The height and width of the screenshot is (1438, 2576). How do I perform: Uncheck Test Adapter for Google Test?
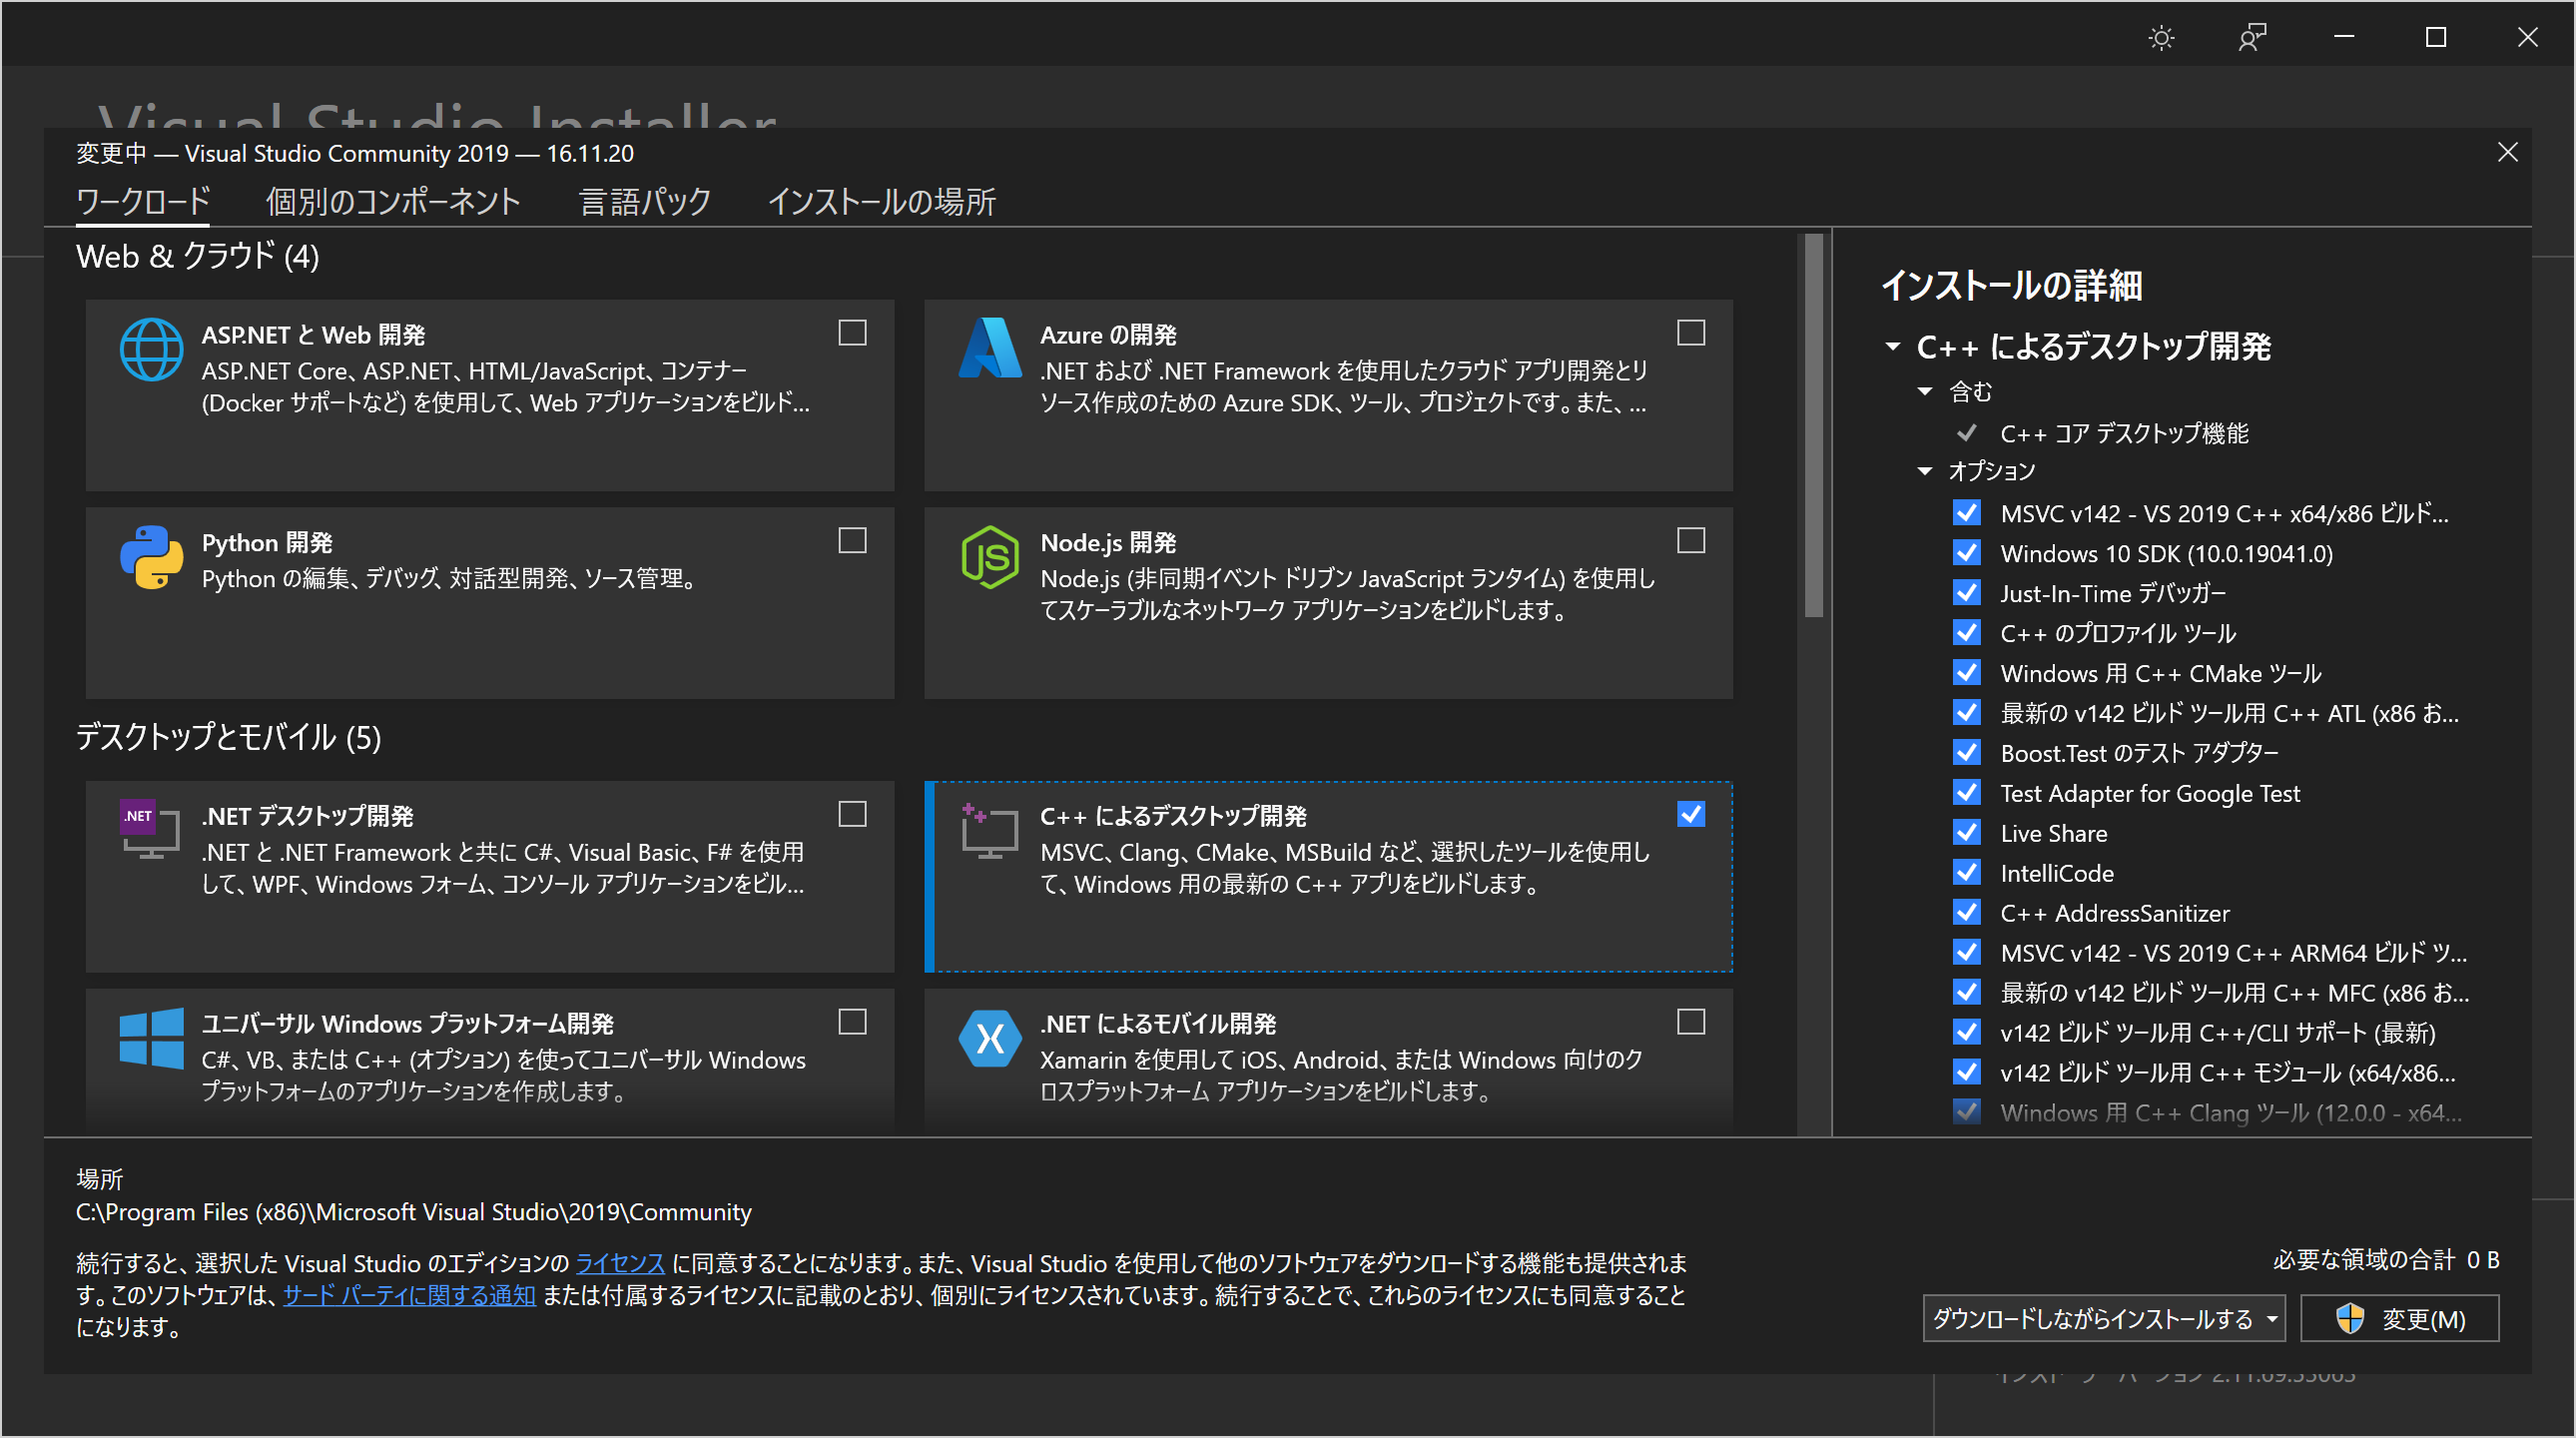(1966, 792)
